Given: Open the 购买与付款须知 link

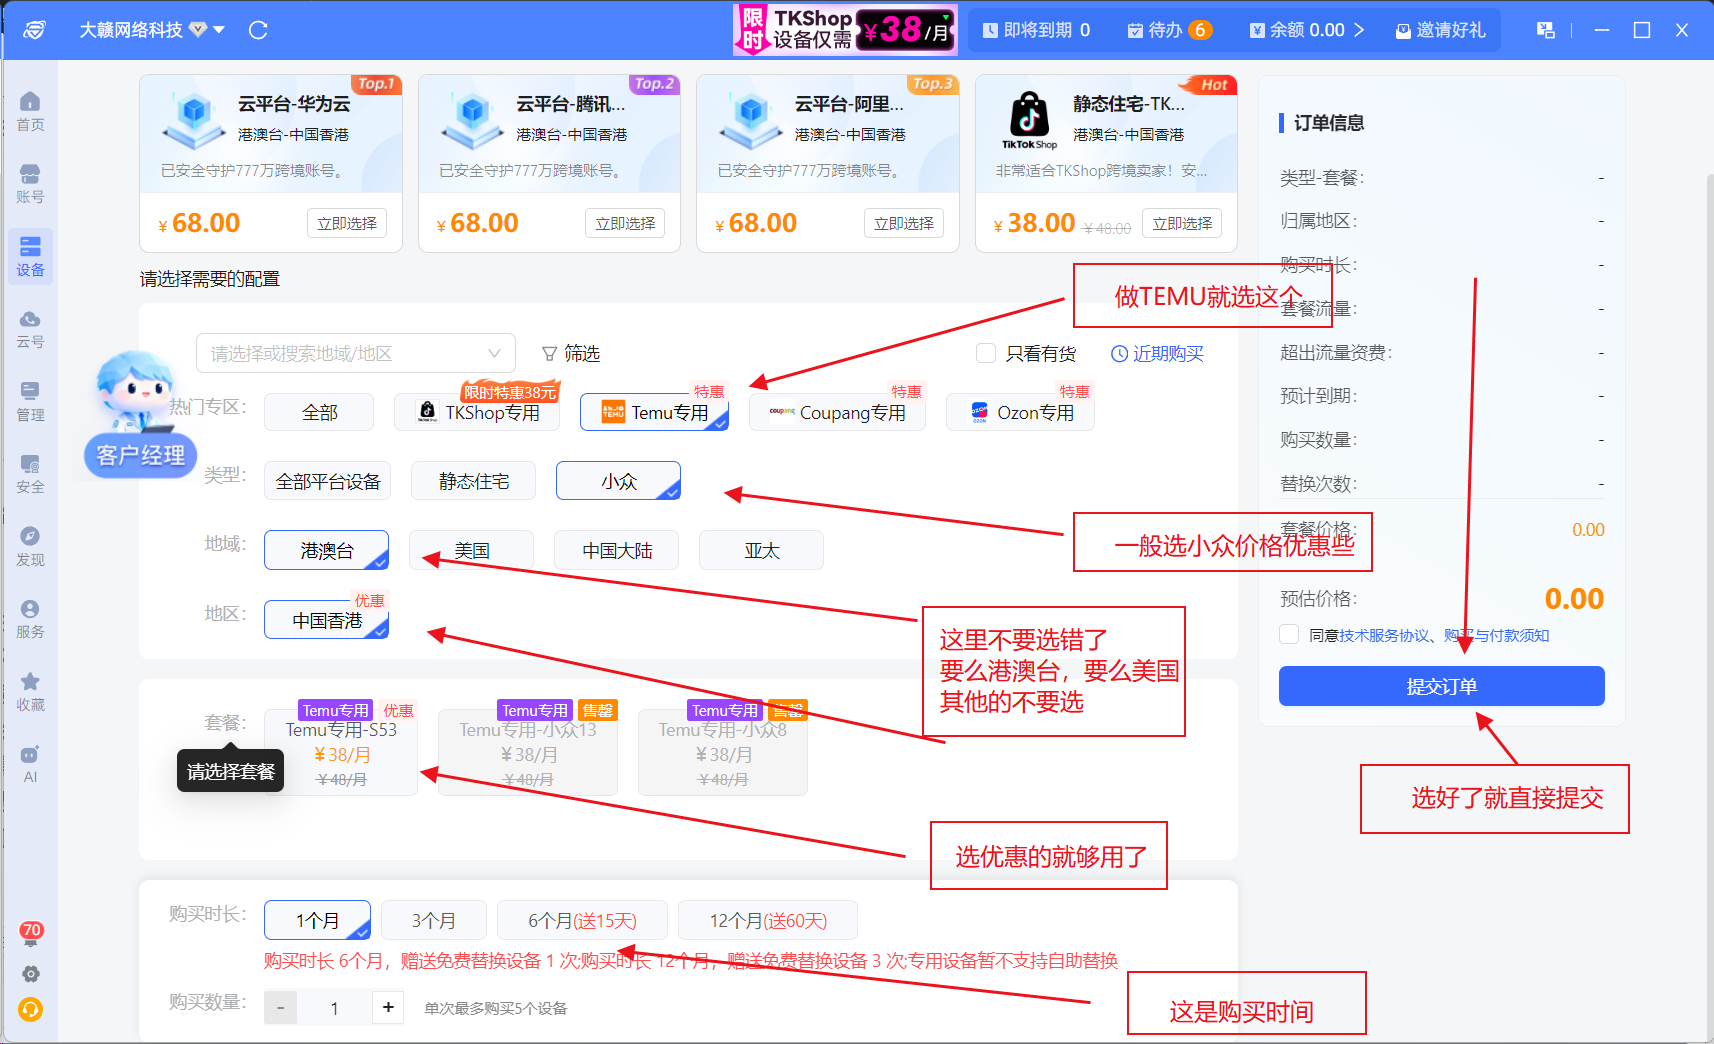Looking at the screenshot, I should (1497, 635).
